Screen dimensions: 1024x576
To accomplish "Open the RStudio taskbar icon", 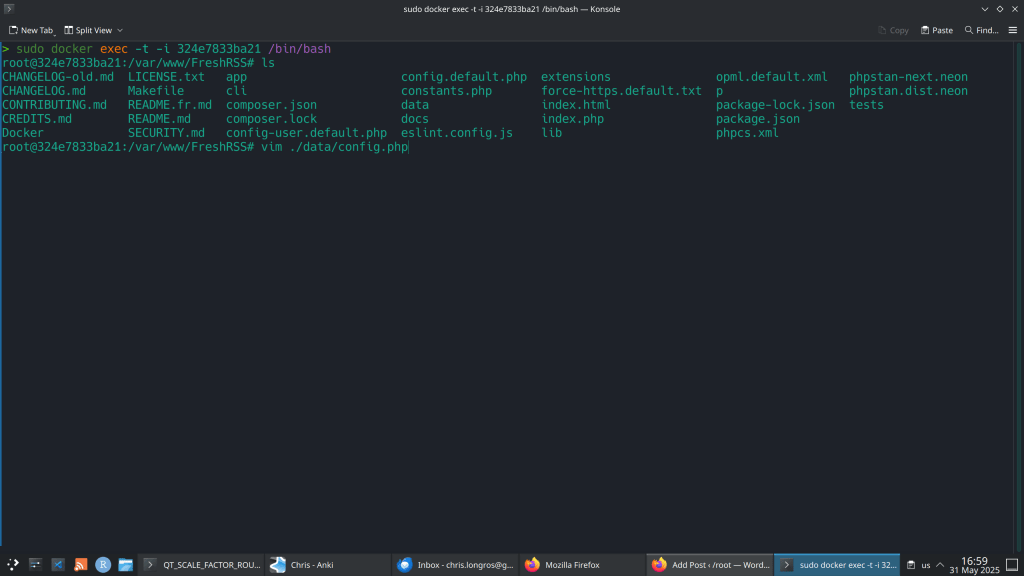I will (103, 565).
